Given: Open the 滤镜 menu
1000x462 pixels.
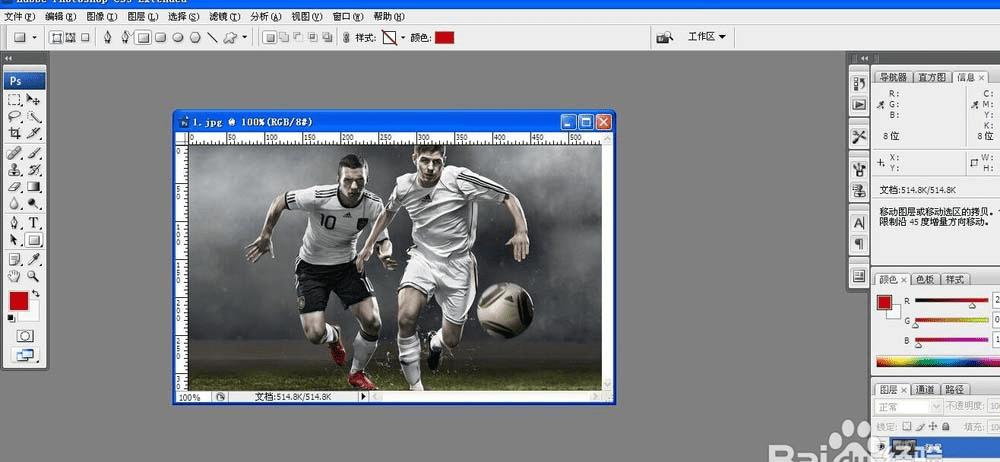Looking at the screenshot, I should point(224,17).
